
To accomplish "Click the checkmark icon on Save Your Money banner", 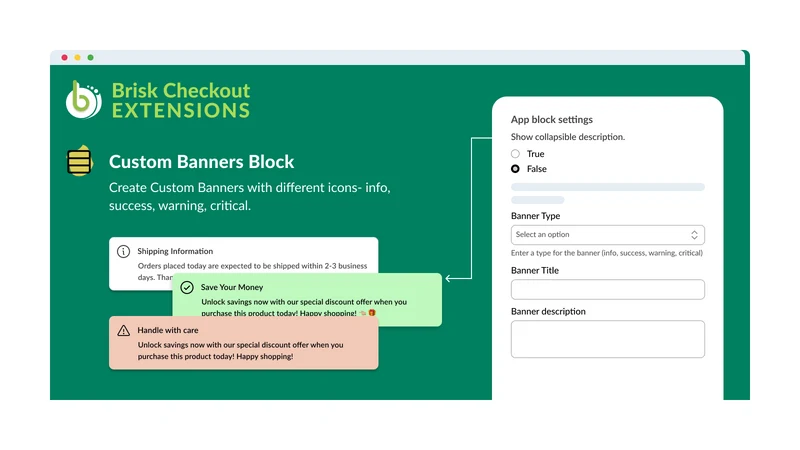I will click(187, 287).
